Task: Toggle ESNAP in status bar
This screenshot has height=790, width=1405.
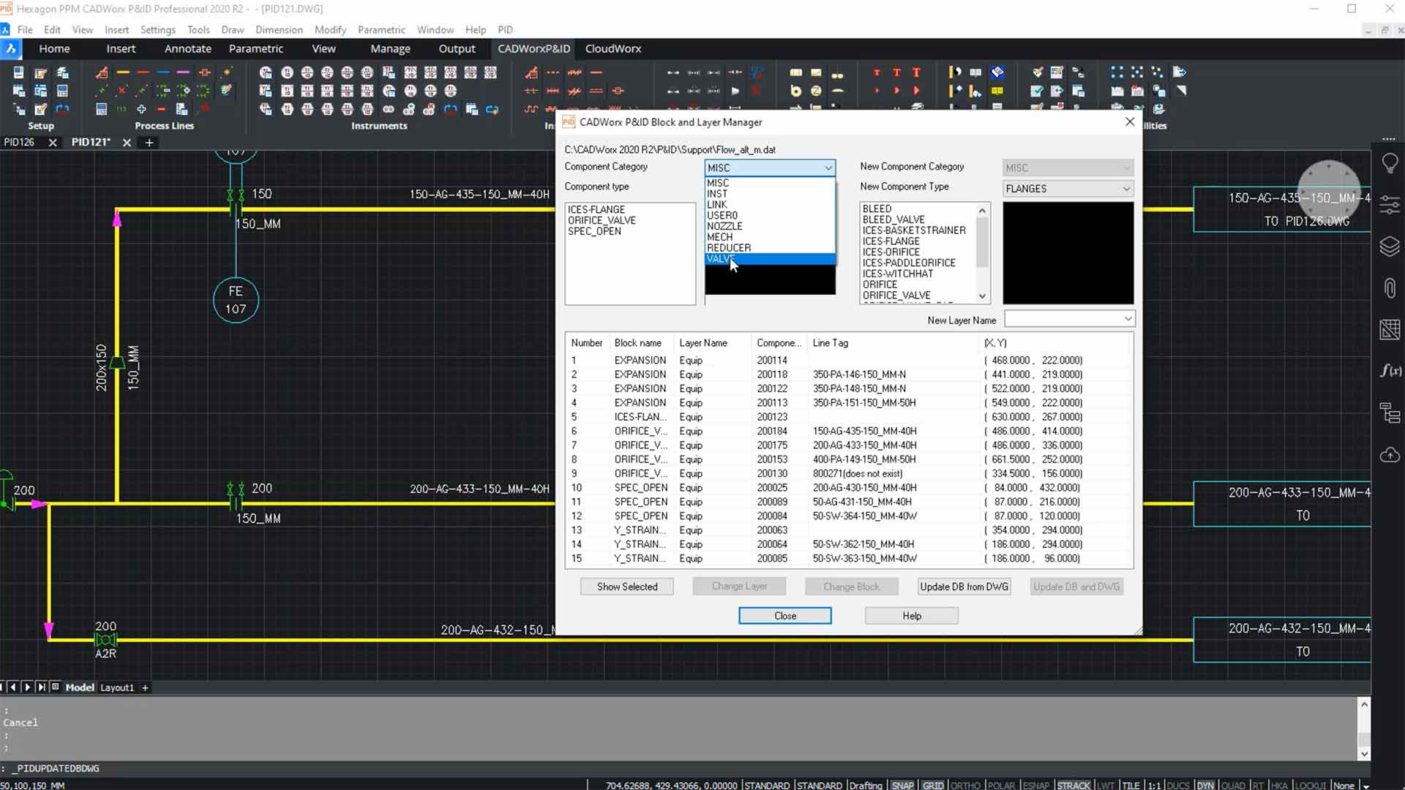Action: (x=1036, y=785)
